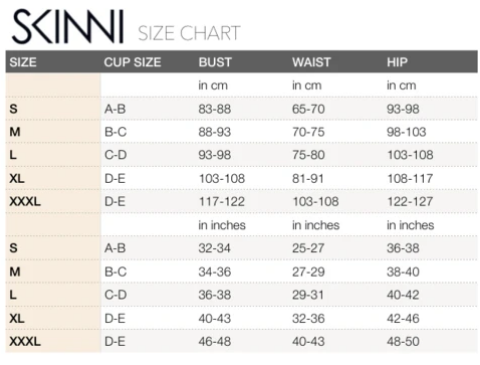Select cup size C-D in inches section
Viewport: 480px width, 365px height.
pyautogui.click(x=115, y=295)
